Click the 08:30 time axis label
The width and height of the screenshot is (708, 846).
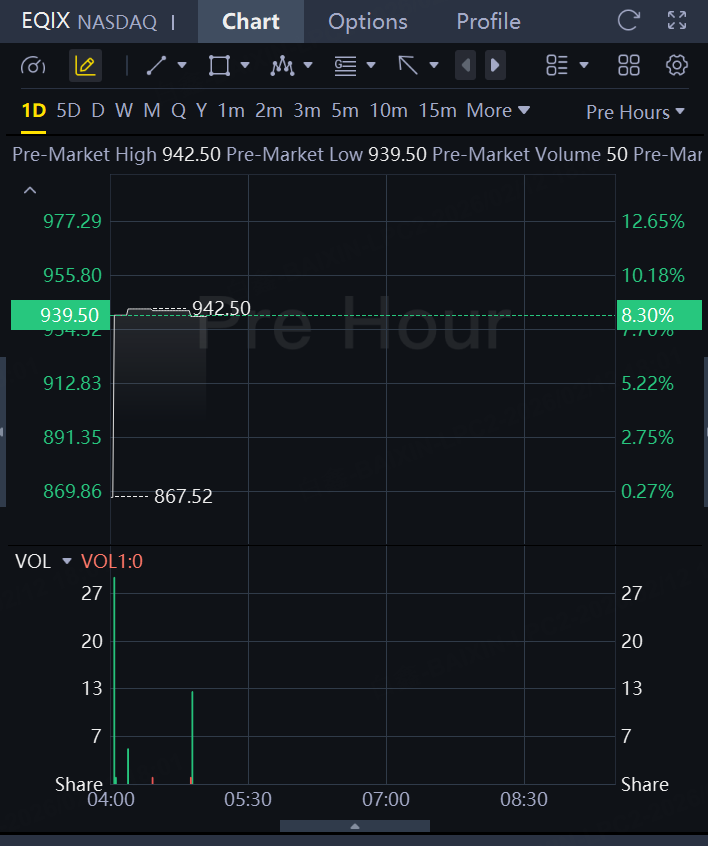tap(524, 799)
